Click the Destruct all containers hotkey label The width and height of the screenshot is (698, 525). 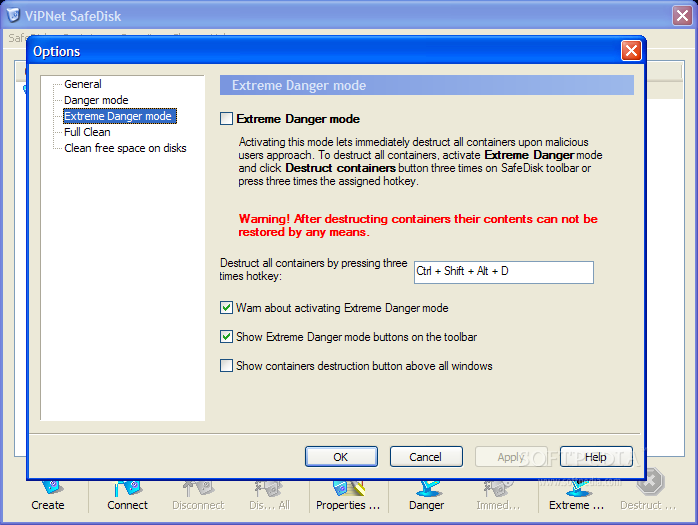click(x=313, y=269)
